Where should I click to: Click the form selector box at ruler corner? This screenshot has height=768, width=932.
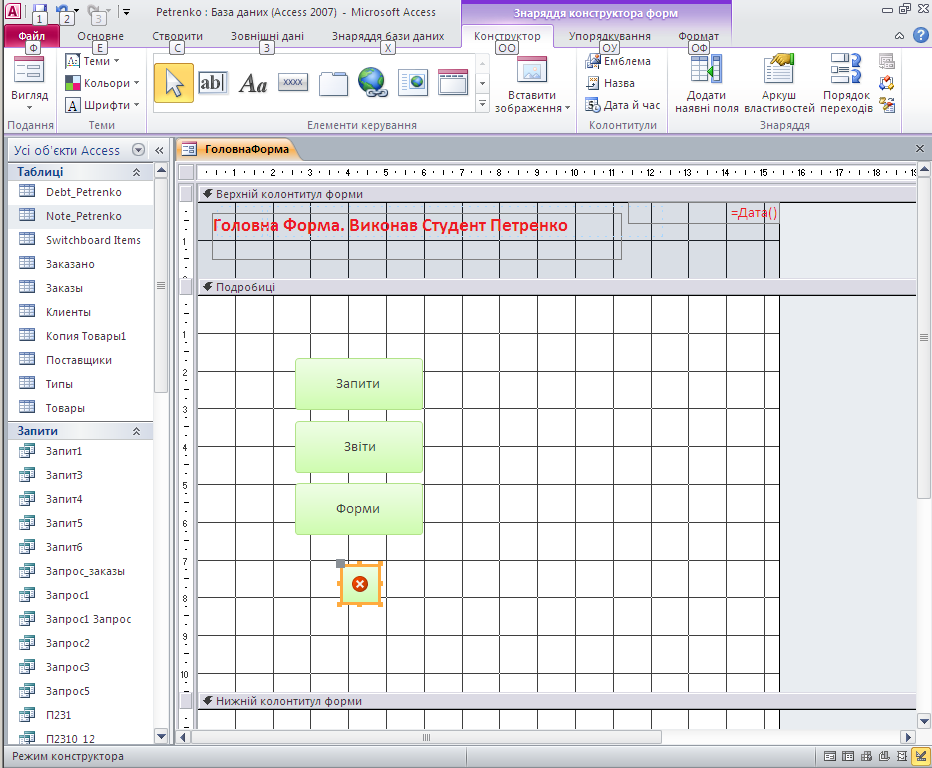click(187, 172)
